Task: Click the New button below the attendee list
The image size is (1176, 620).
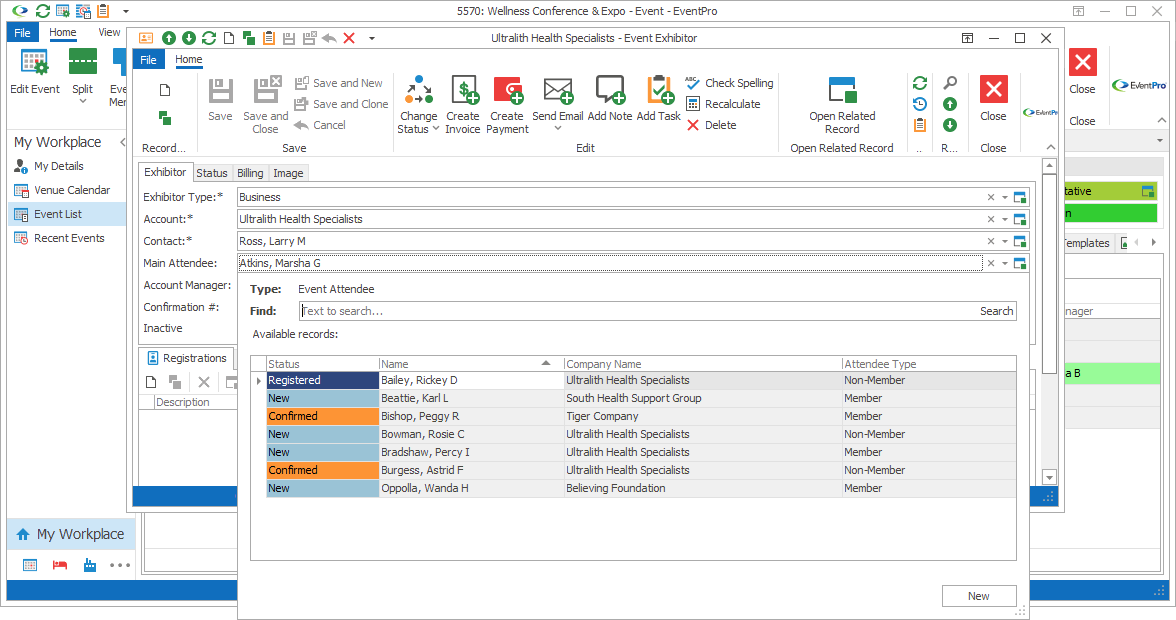Action: pyautogui.click(x=979, y=596)
